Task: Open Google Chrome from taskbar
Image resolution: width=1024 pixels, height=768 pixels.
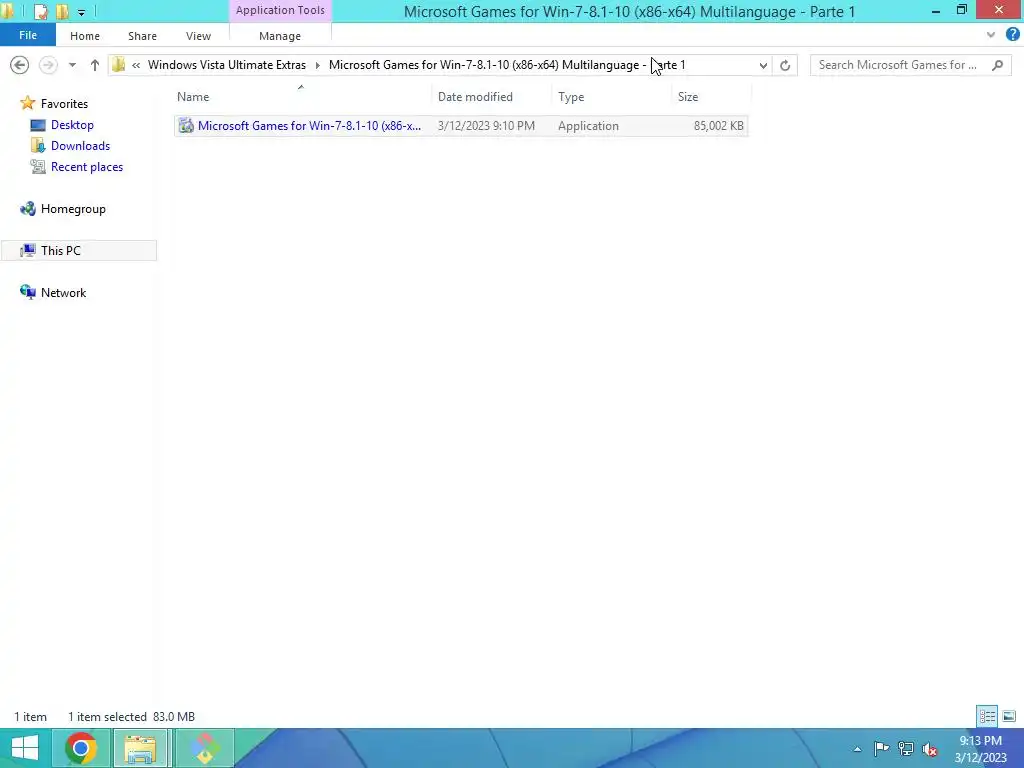Action: coord(80,748)
